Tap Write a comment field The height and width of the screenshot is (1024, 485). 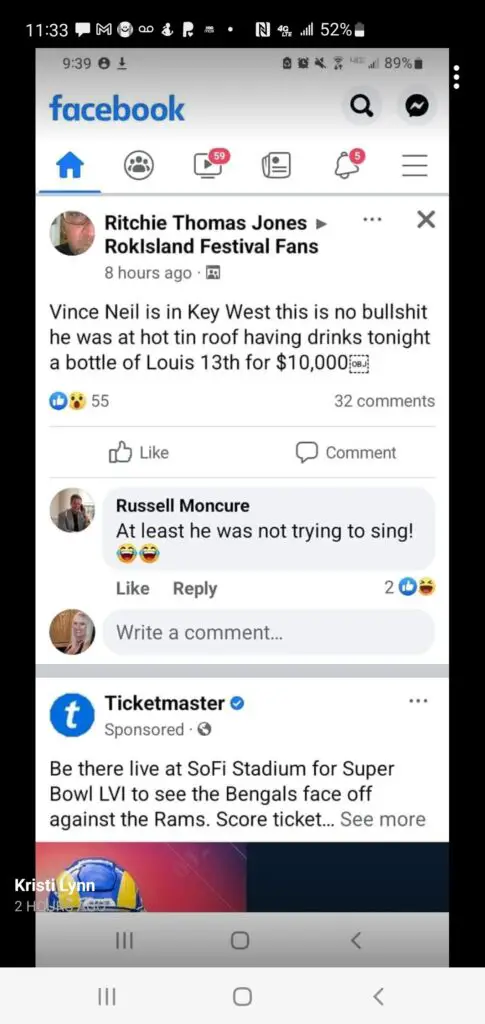[268, 632]
